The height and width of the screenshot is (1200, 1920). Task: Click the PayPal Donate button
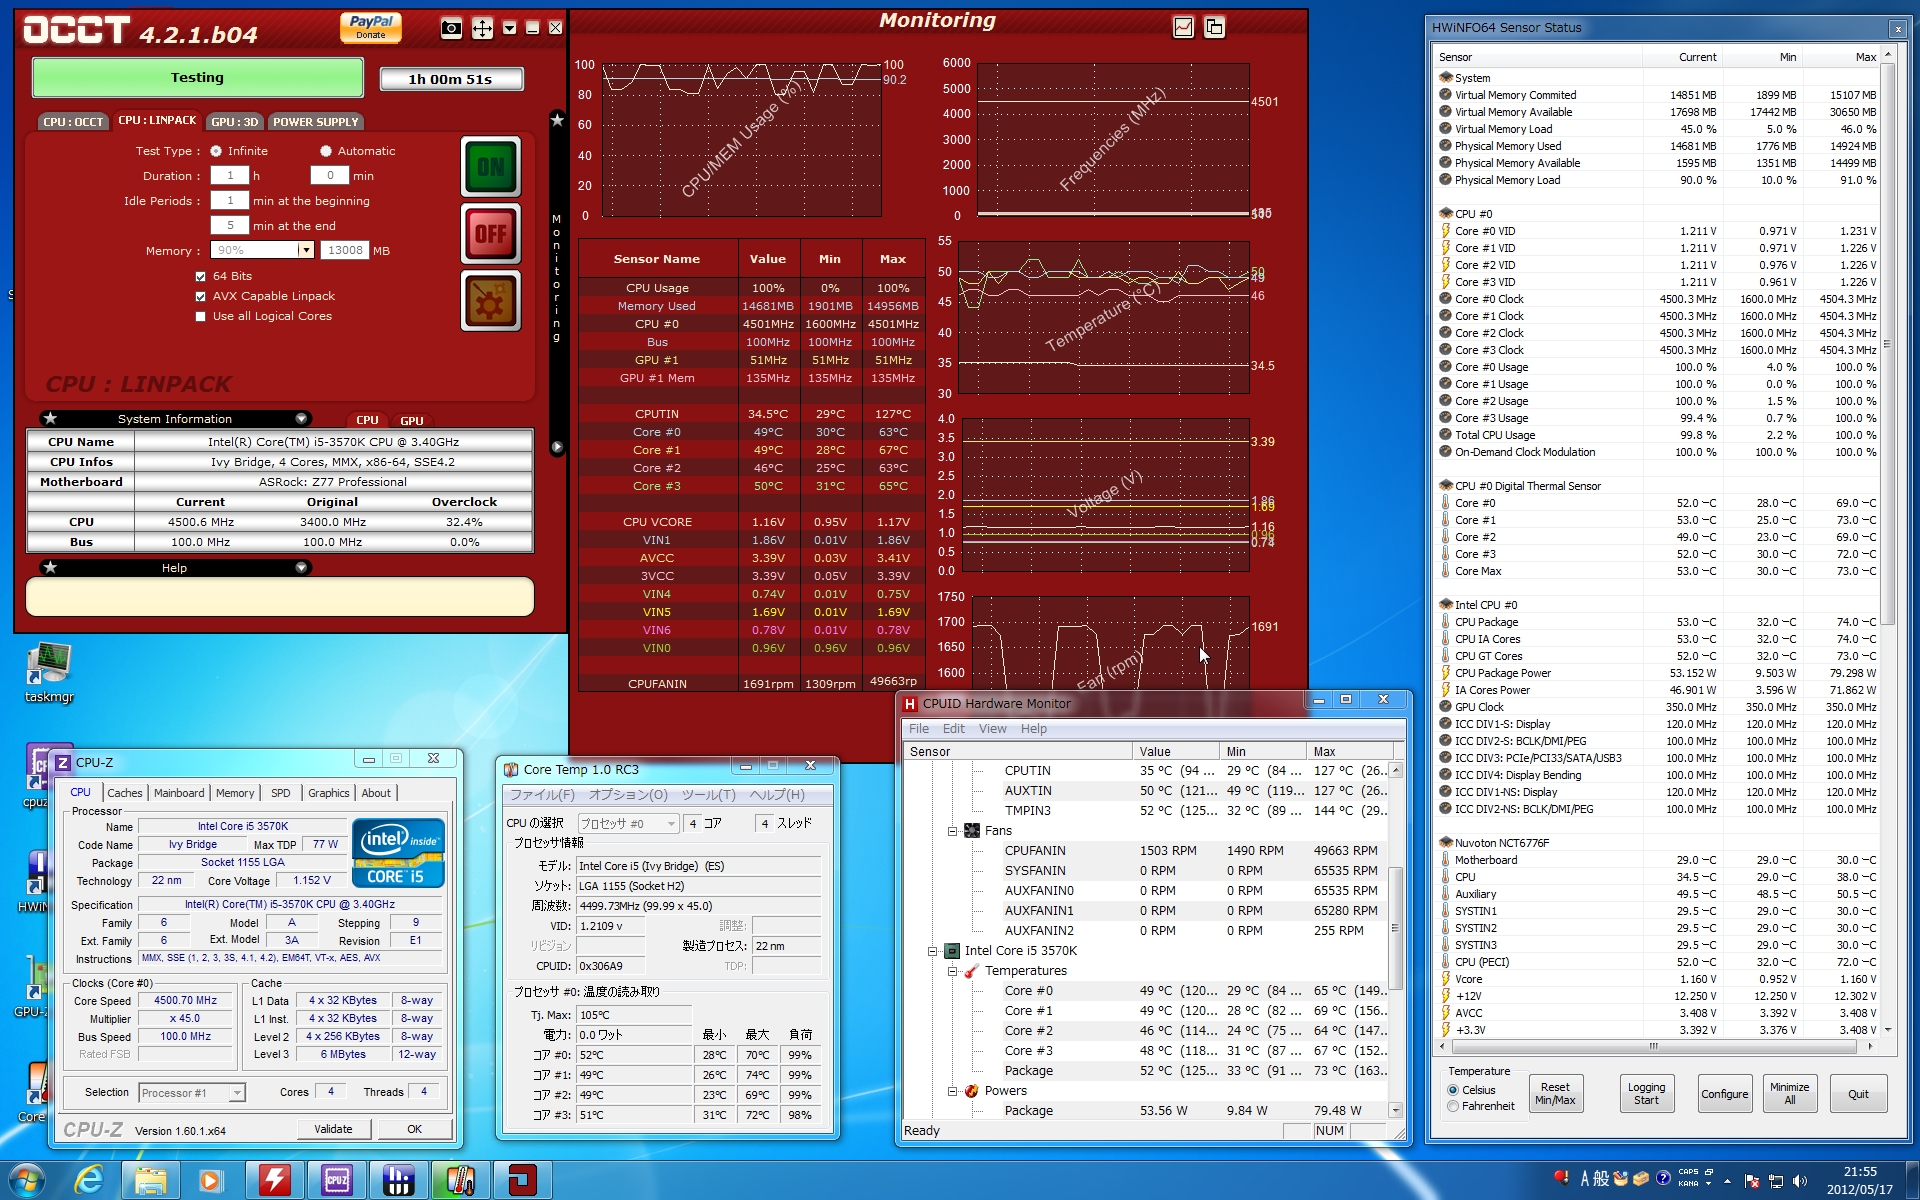coord(371,27)
